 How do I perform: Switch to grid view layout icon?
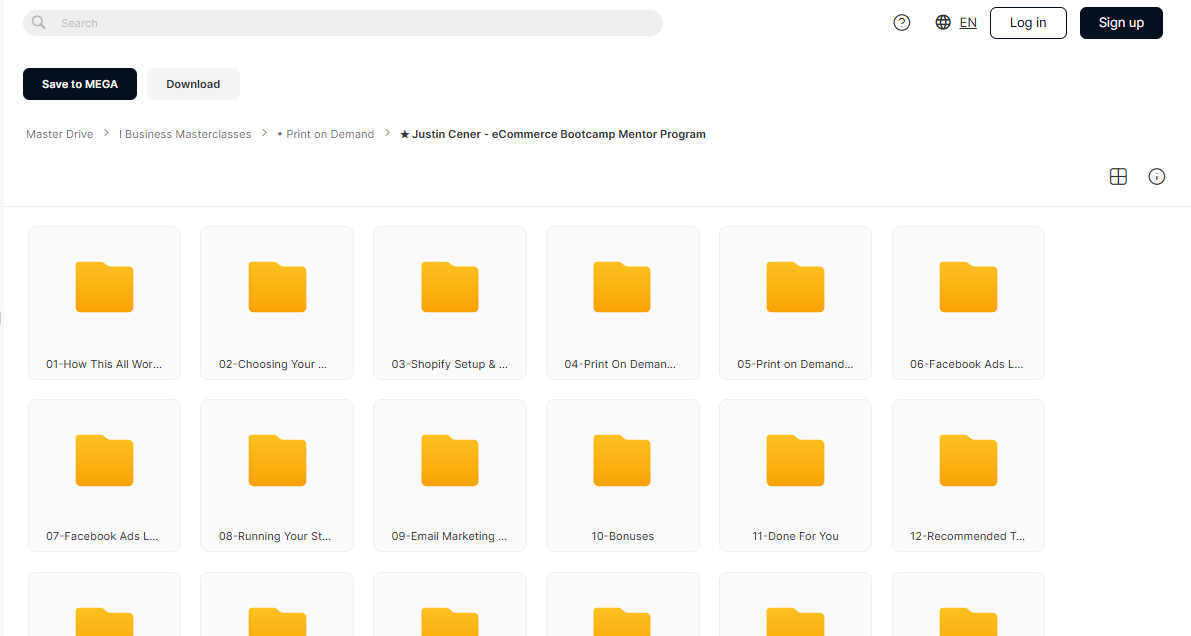pos(1118,176)
